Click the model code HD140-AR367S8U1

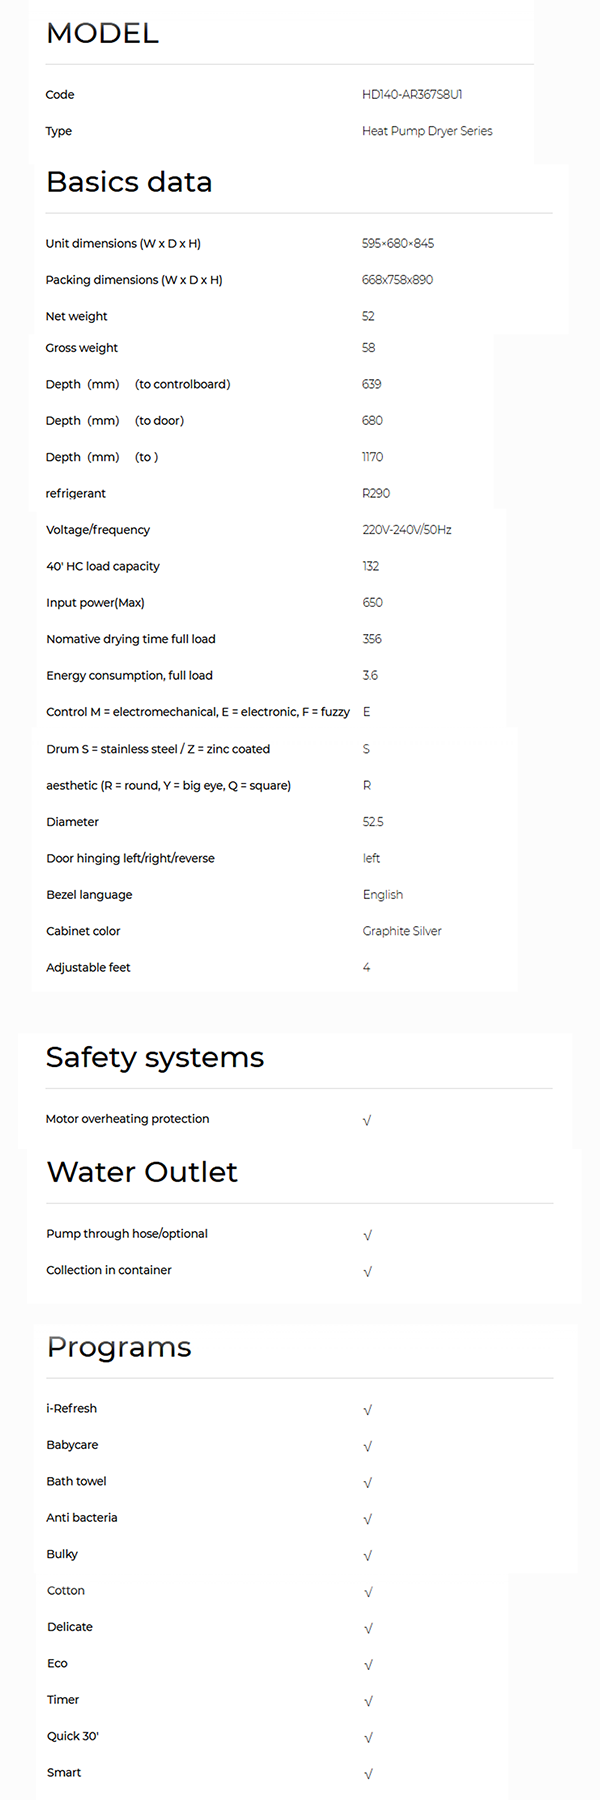click(x=412, y=95)
